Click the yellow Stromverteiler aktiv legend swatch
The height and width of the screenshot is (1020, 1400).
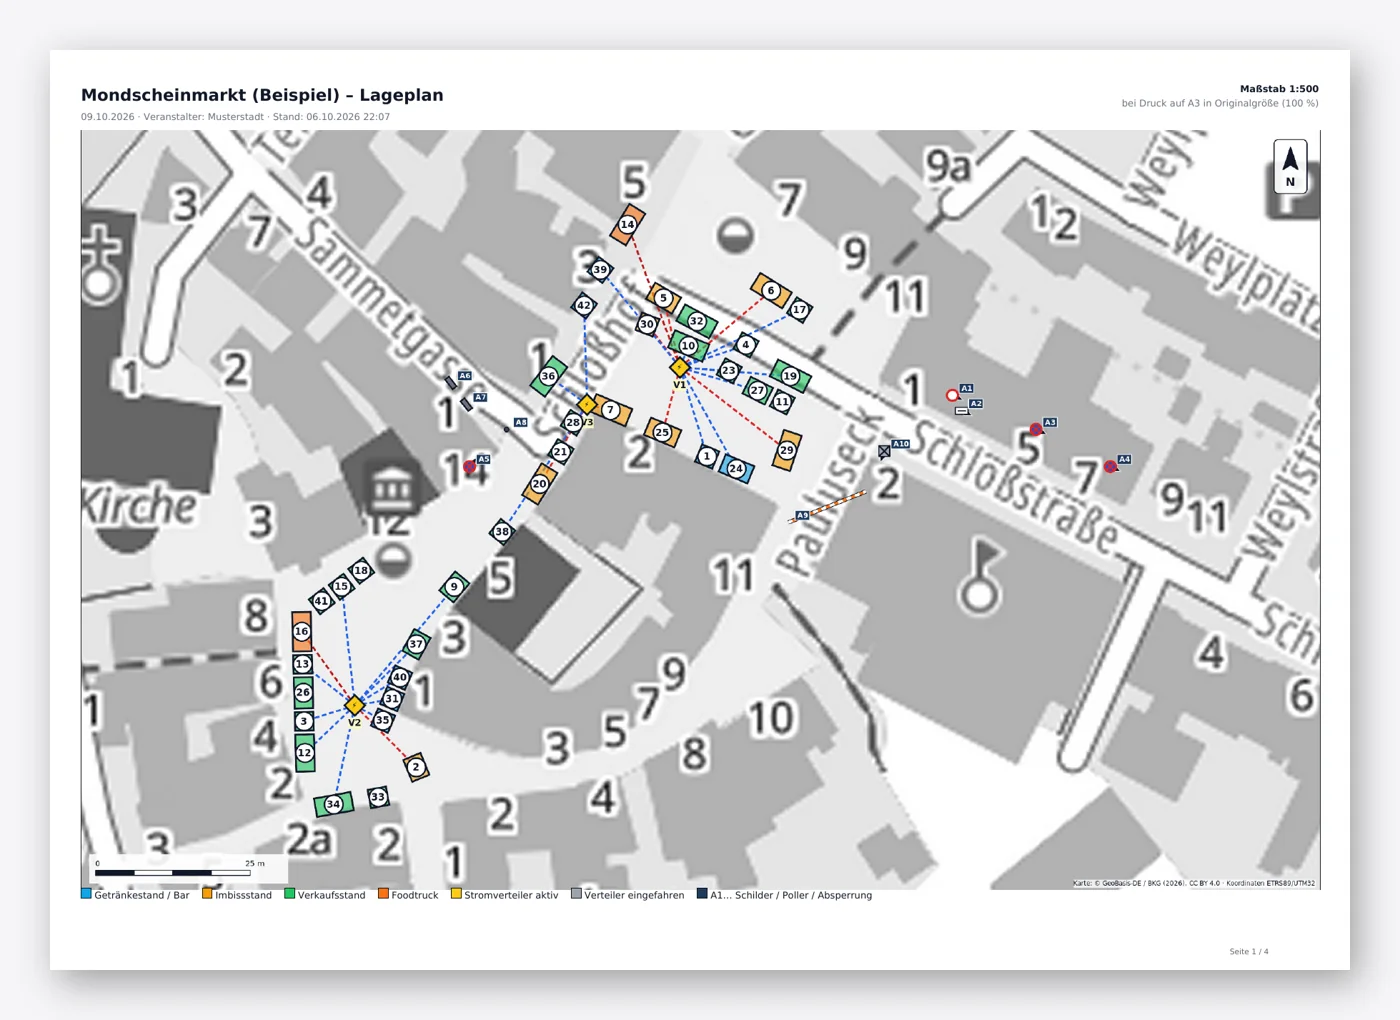[x=456, y=894]
